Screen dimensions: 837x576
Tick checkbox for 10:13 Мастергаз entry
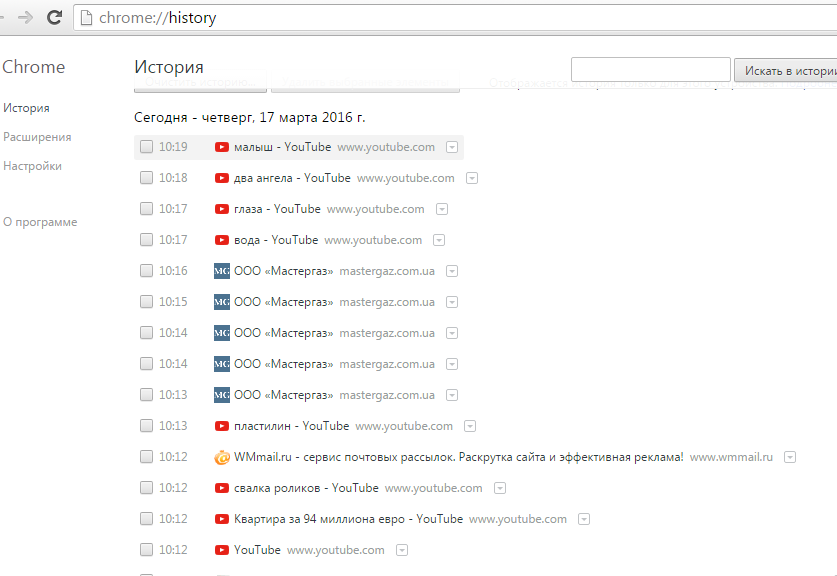pyautogui.click(x=146, y=394)
